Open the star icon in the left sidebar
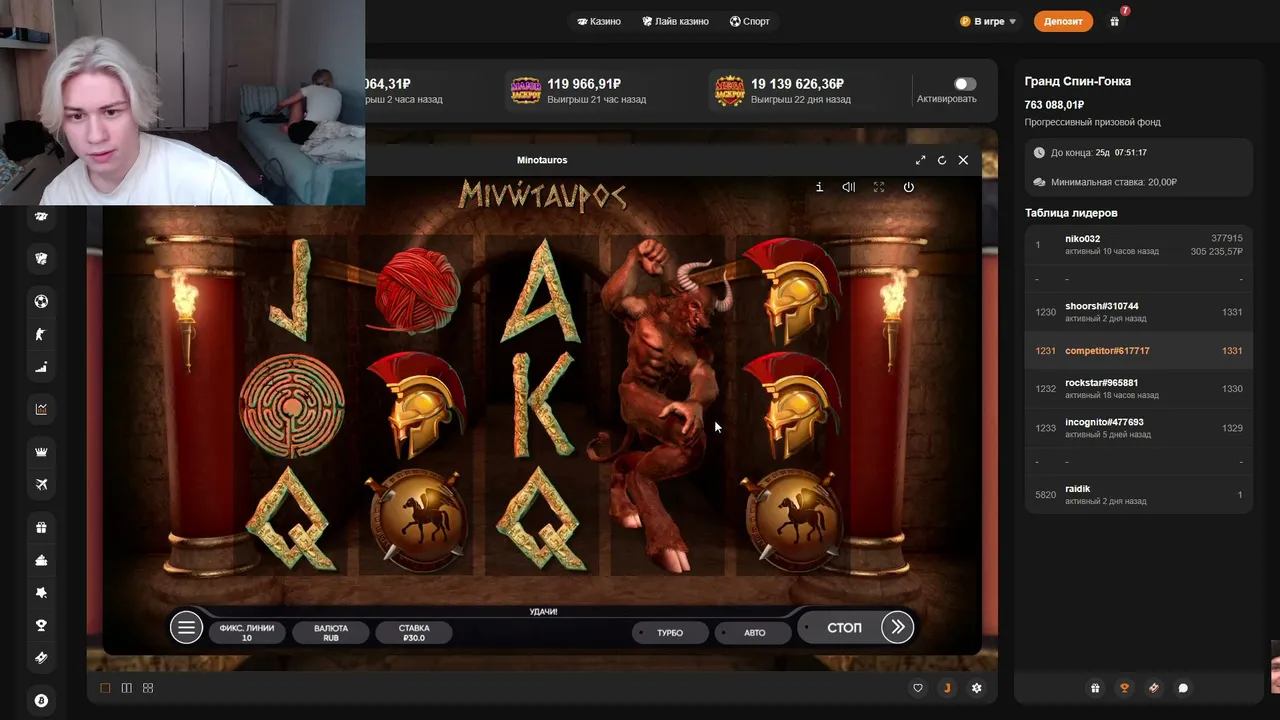 tap(41, 592)
